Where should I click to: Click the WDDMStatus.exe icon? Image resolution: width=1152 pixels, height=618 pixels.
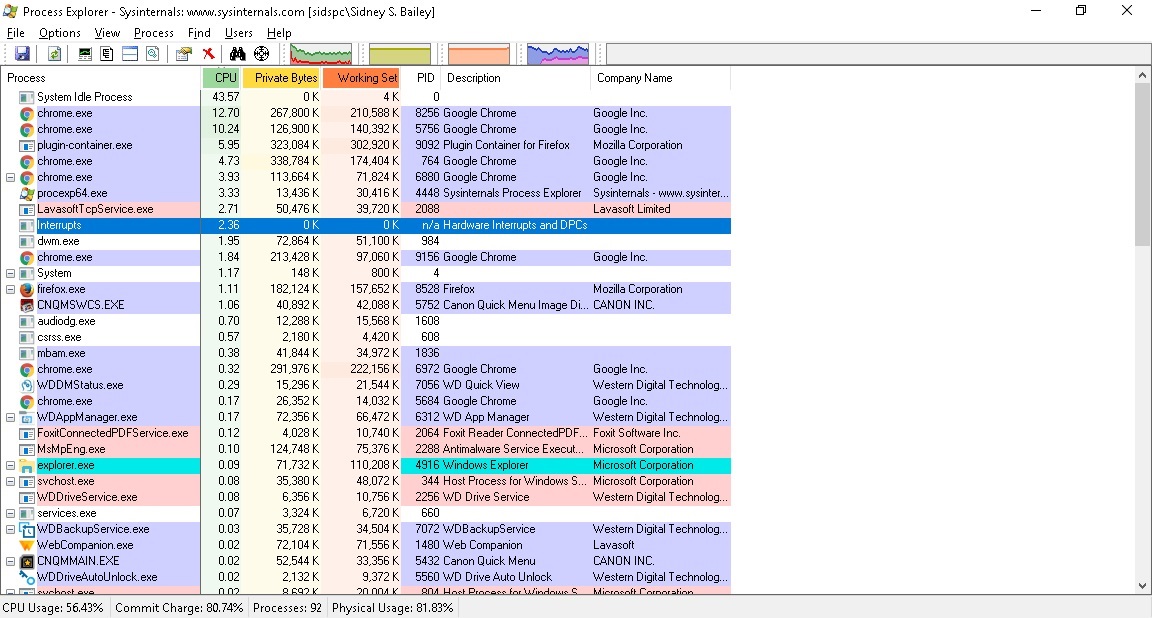[x=26, y=385]
